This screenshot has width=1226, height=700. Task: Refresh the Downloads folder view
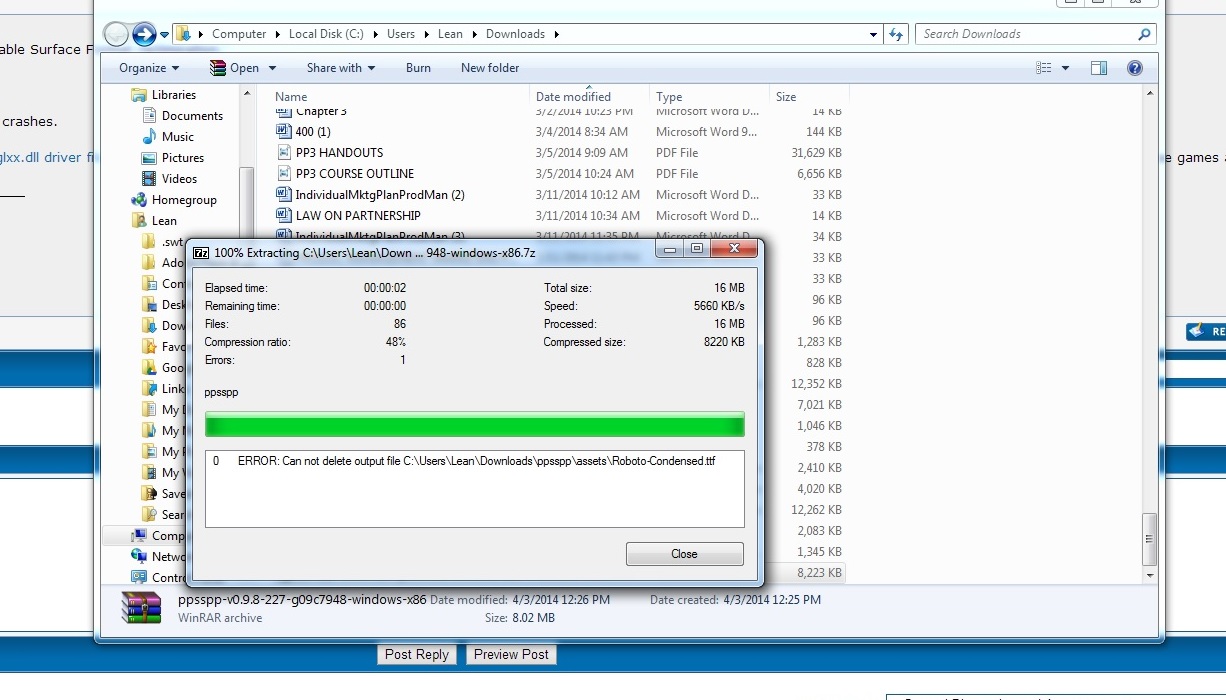click(x=896, y=34)
